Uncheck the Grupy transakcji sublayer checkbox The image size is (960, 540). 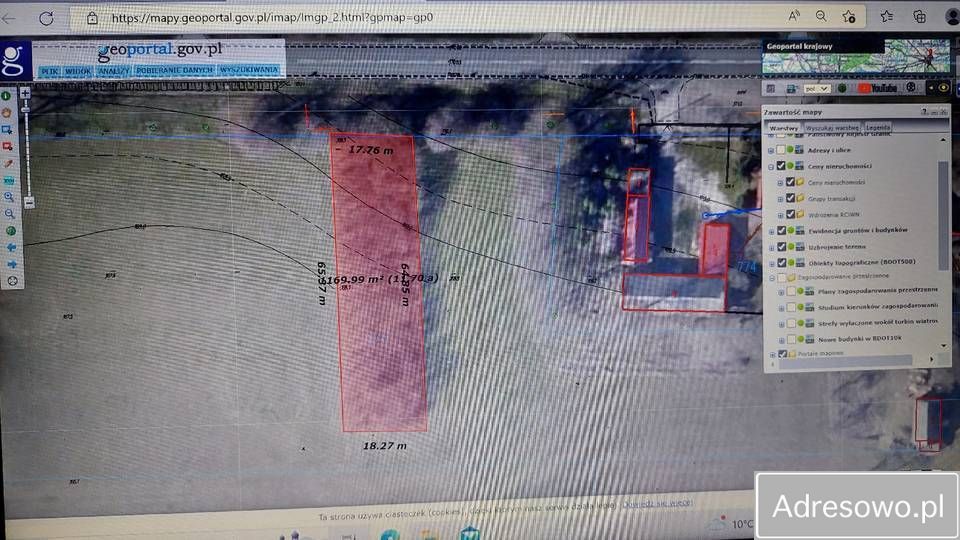tap(790, 198)
